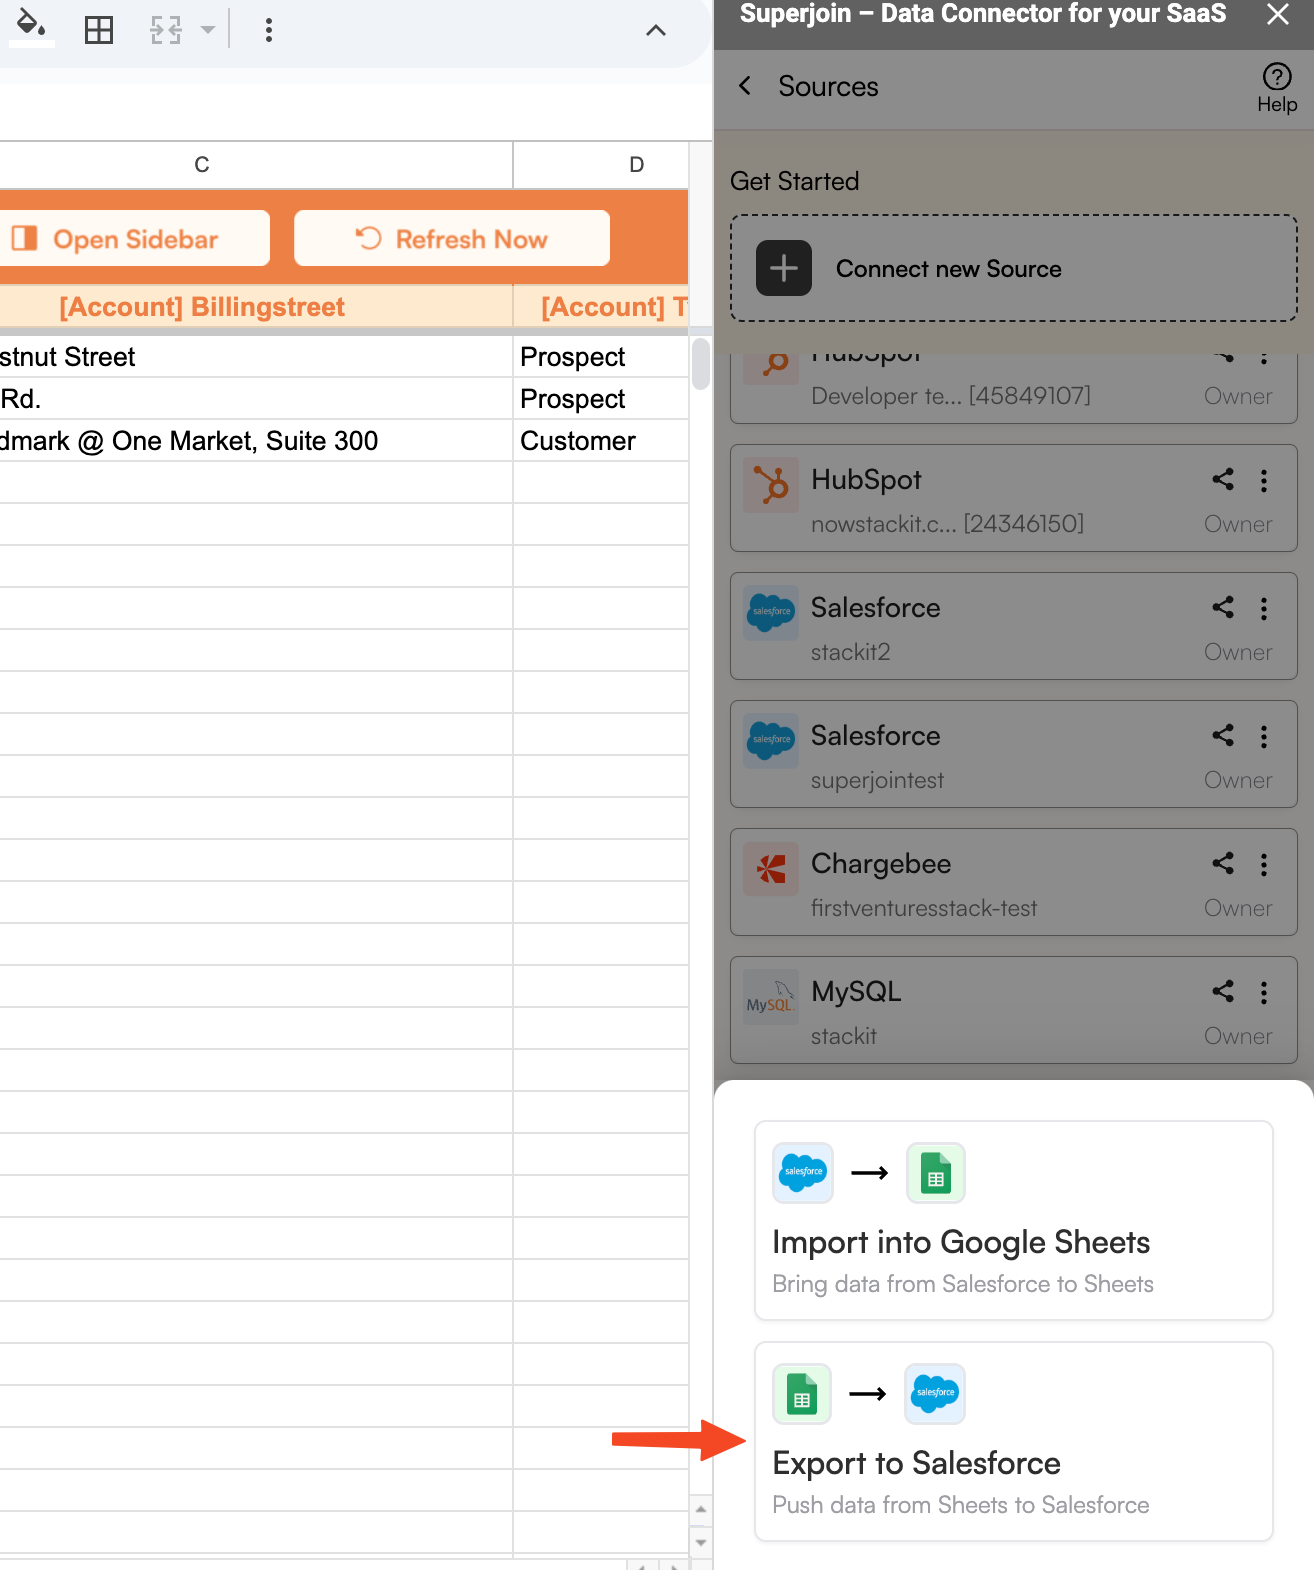
Task: Select the One Market, Suite 300 cell
Action: click(x=256, y=440)
